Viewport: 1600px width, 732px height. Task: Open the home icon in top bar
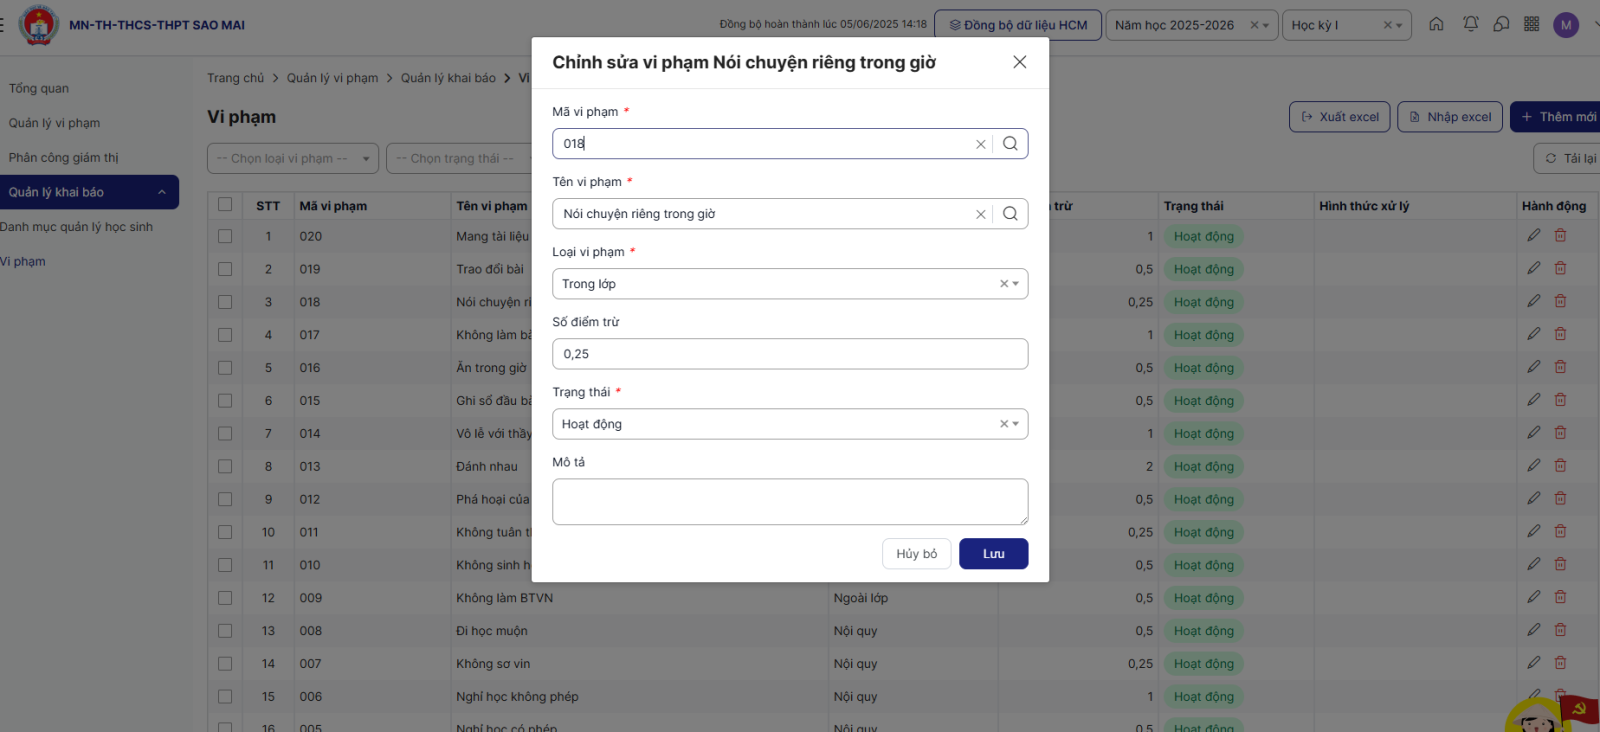[x=1436, y=24]
